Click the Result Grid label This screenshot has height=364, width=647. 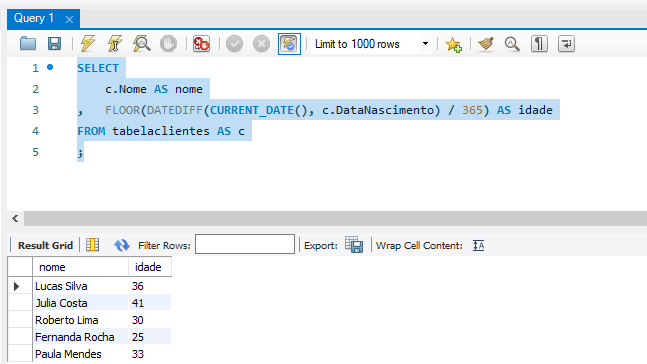45,246
